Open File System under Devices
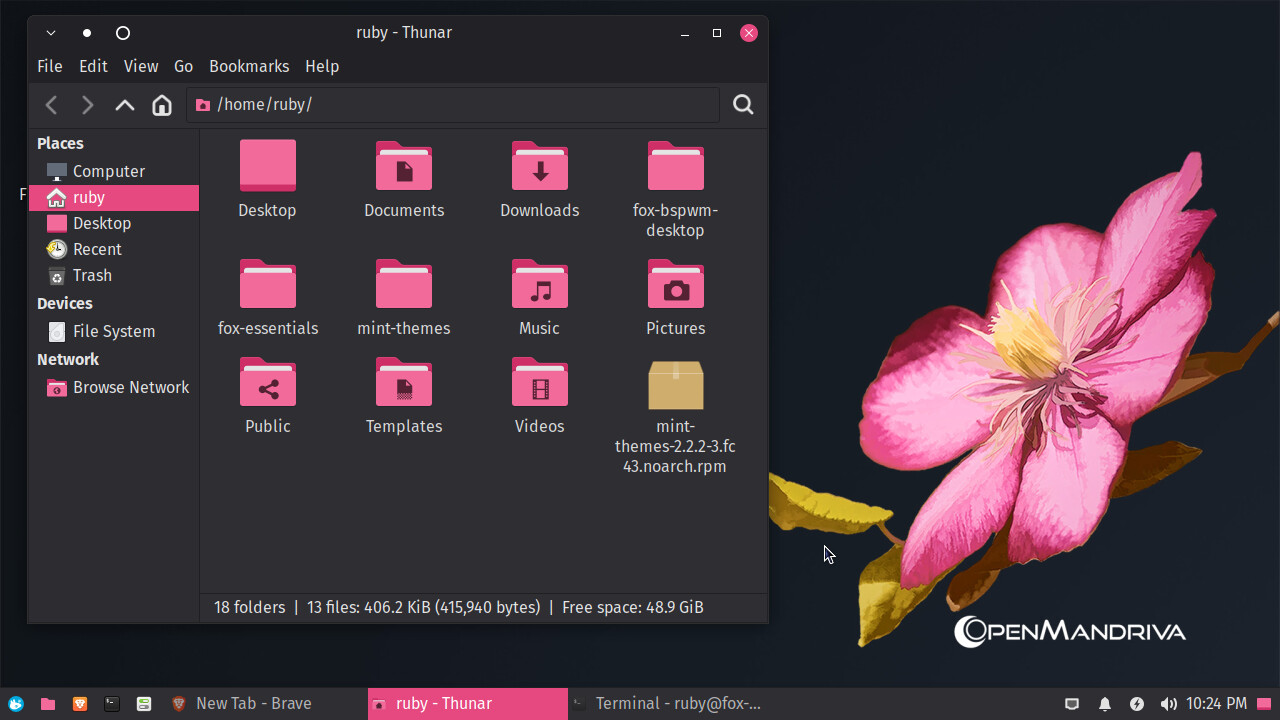The width and height of the screenshot is (1280, 720). [x=113, y=331]
